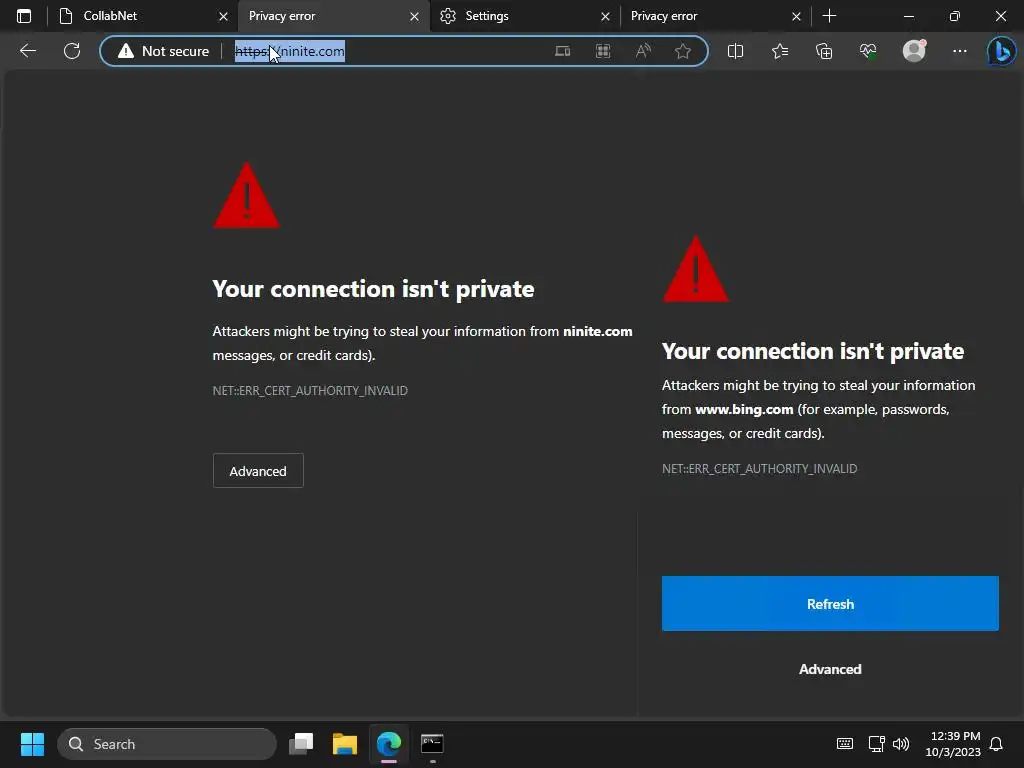
Task: Minimize the Edge window
Action: tap(908, 16)
